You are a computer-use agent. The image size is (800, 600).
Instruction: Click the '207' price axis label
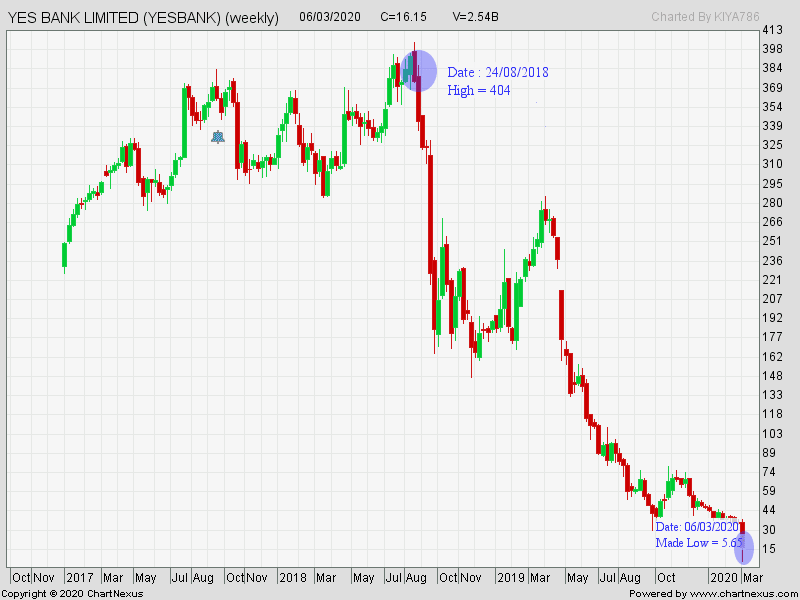772,298
